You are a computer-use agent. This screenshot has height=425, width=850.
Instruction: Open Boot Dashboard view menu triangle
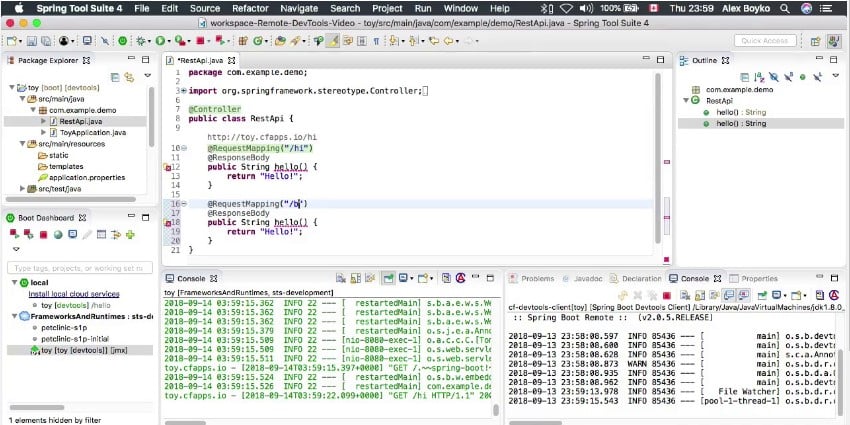(16, 249)
